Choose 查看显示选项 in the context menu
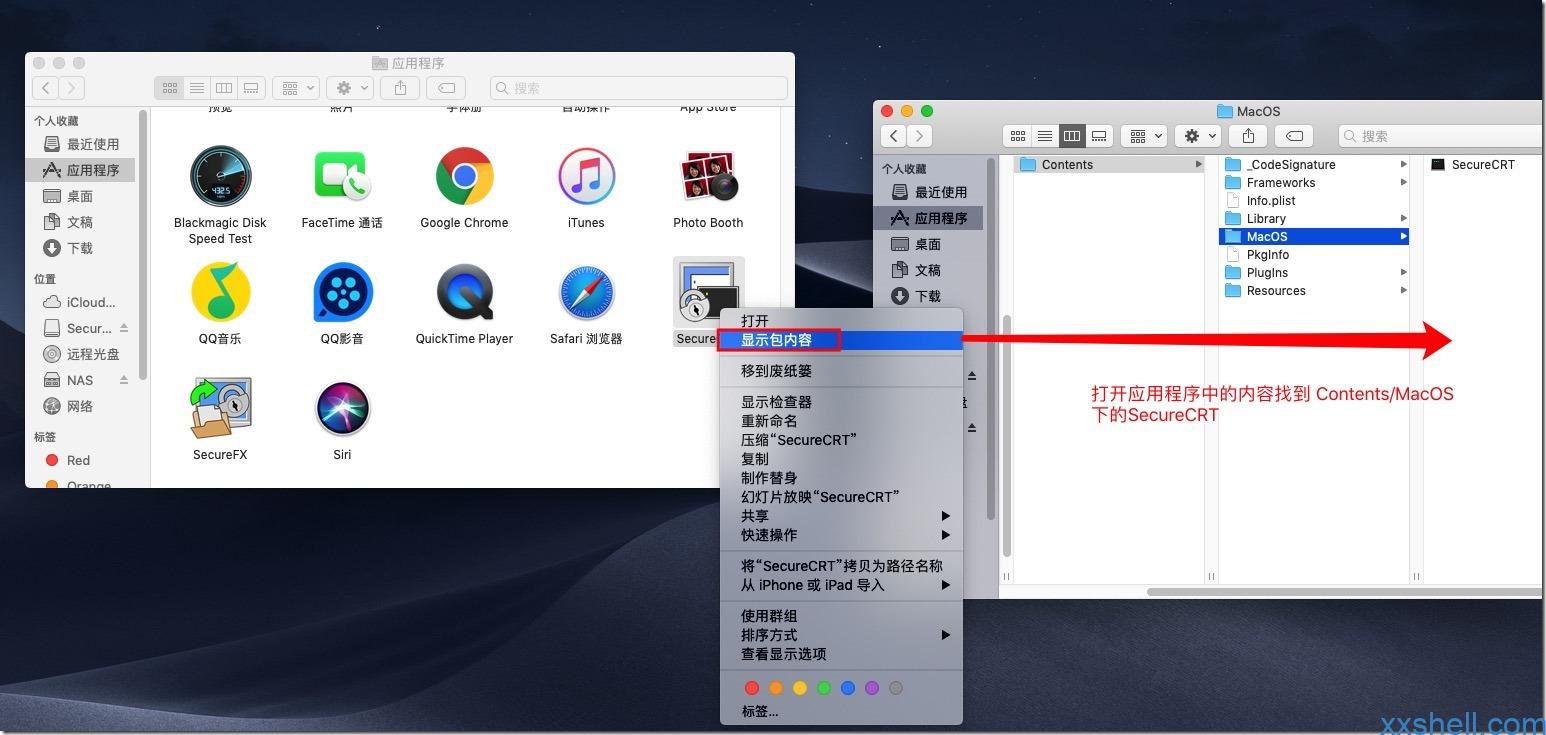 coord(841,654)
